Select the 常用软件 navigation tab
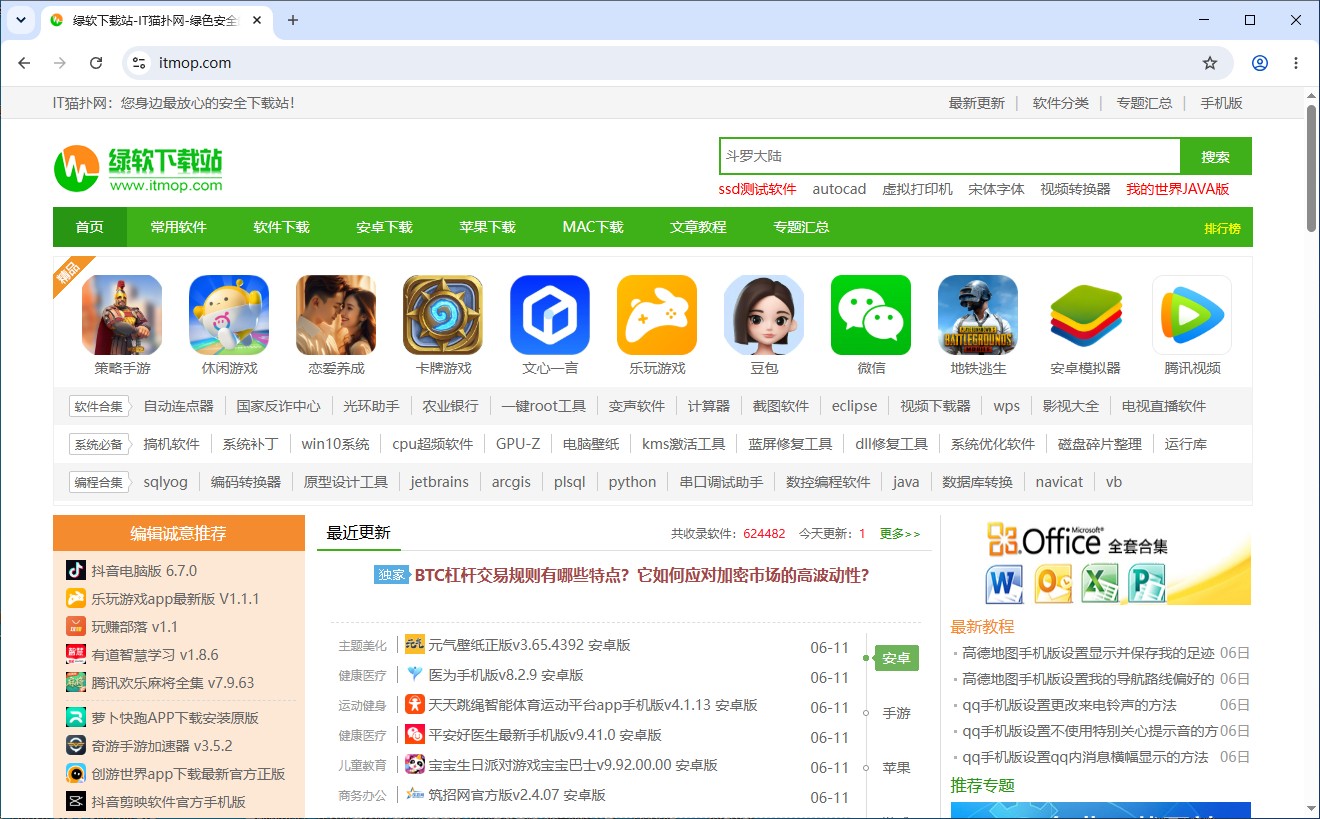 (x=179, y=227)
